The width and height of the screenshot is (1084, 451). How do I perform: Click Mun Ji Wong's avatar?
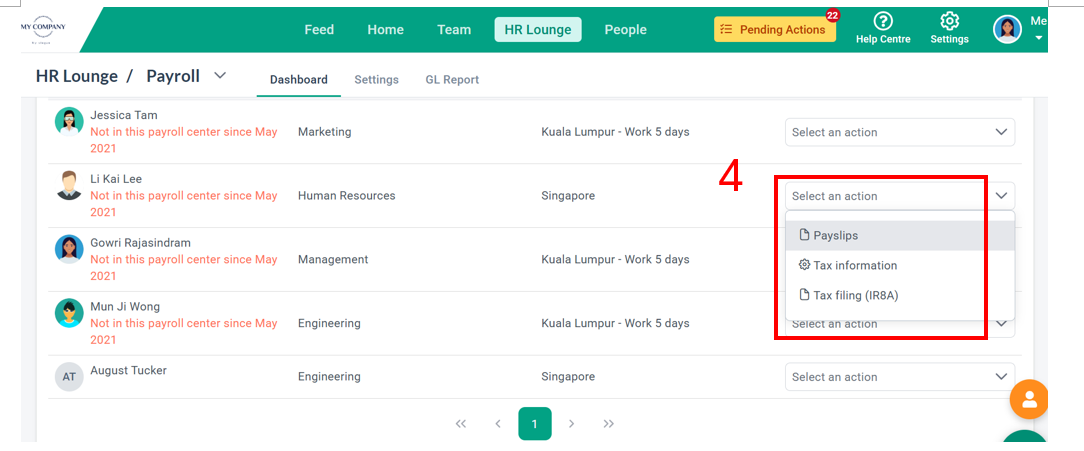tap(69, 313)
